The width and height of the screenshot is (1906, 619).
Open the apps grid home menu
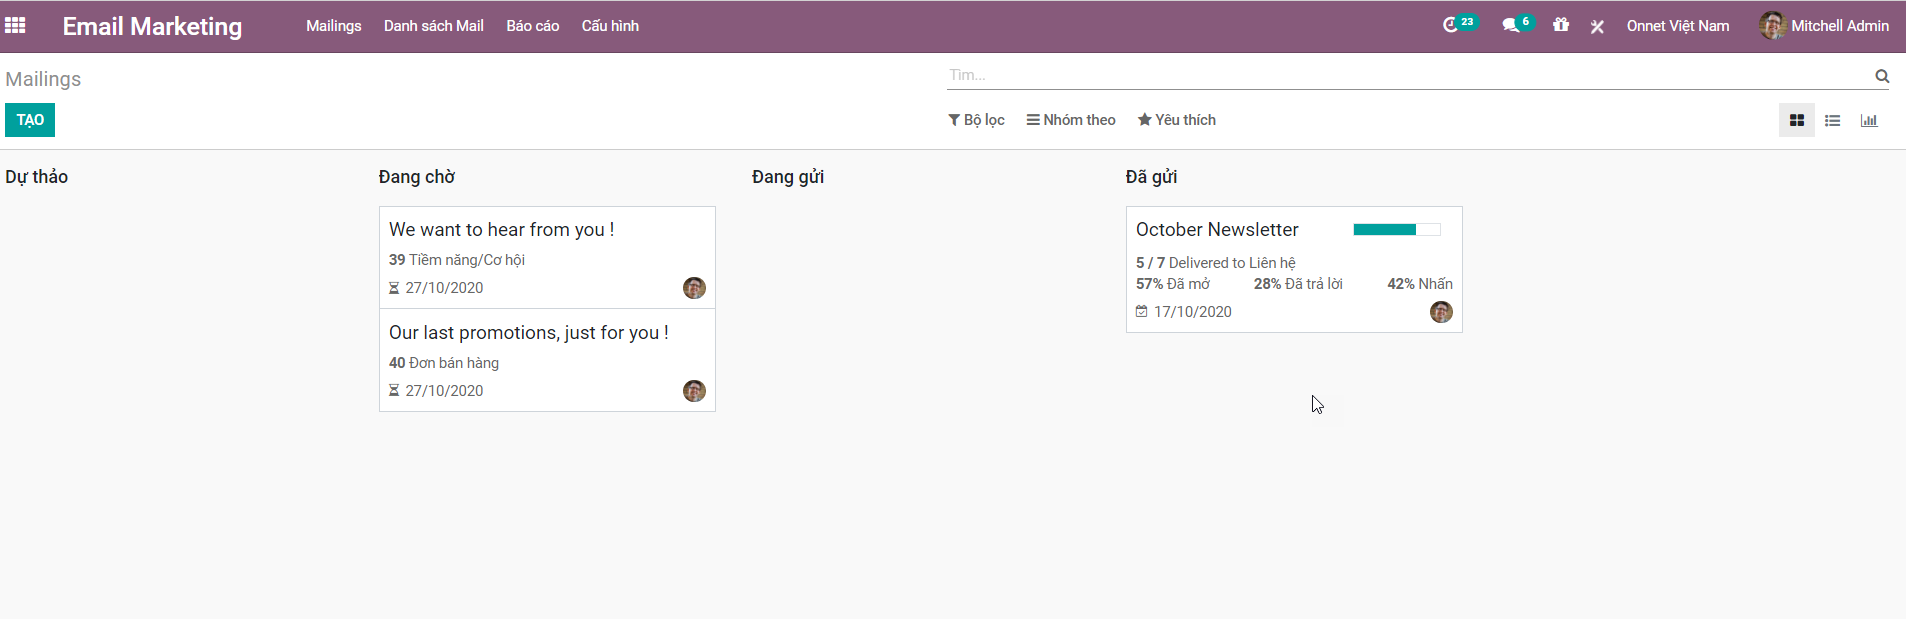coord(15,26)
